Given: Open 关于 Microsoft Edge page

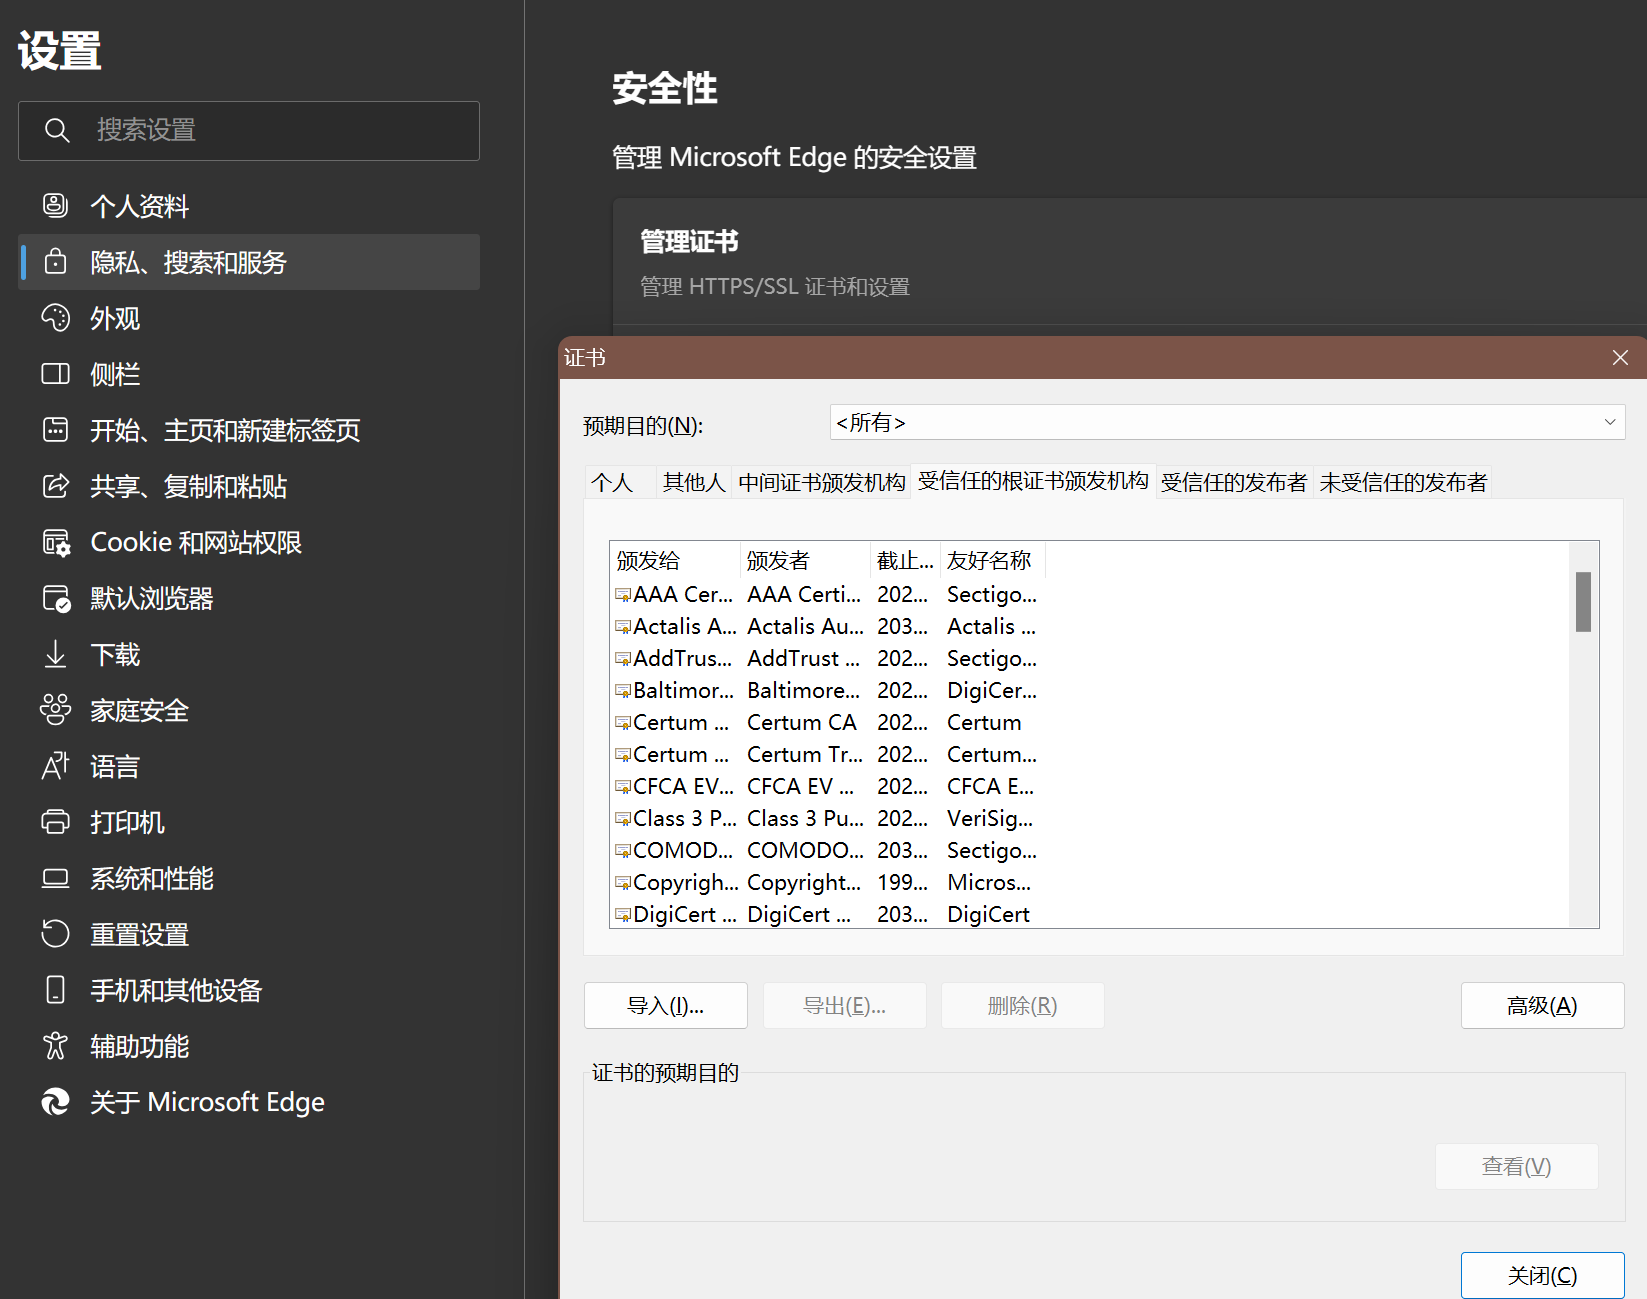Looking at the screenshot, I should tap(249, 1102).
